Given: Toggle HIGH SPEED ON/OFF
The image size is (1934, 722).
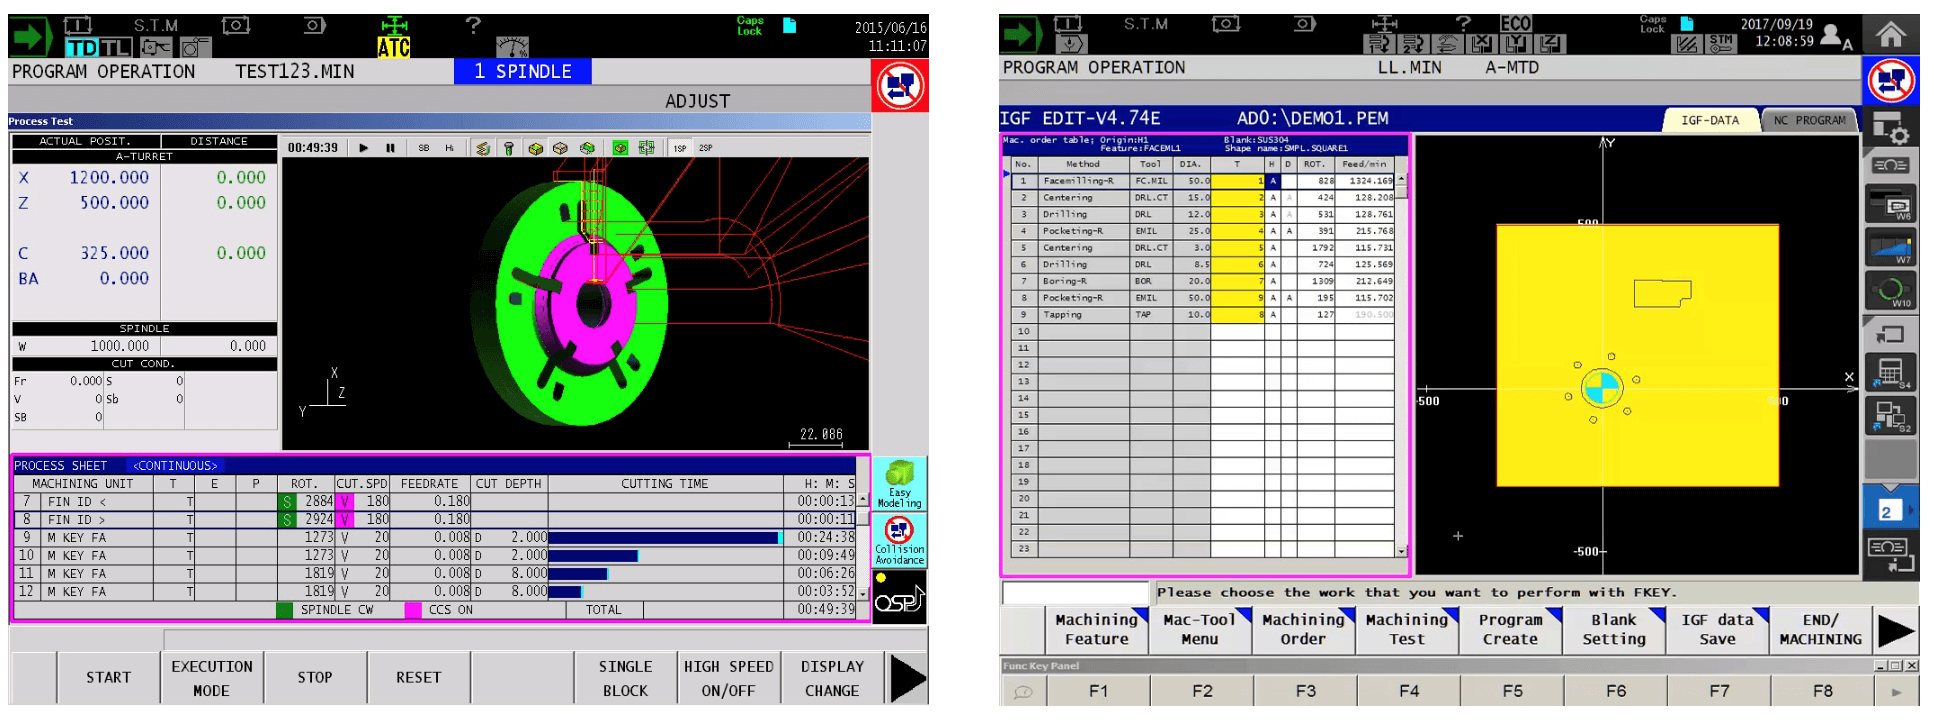Looking at the screenshot, I should [728, 678].
